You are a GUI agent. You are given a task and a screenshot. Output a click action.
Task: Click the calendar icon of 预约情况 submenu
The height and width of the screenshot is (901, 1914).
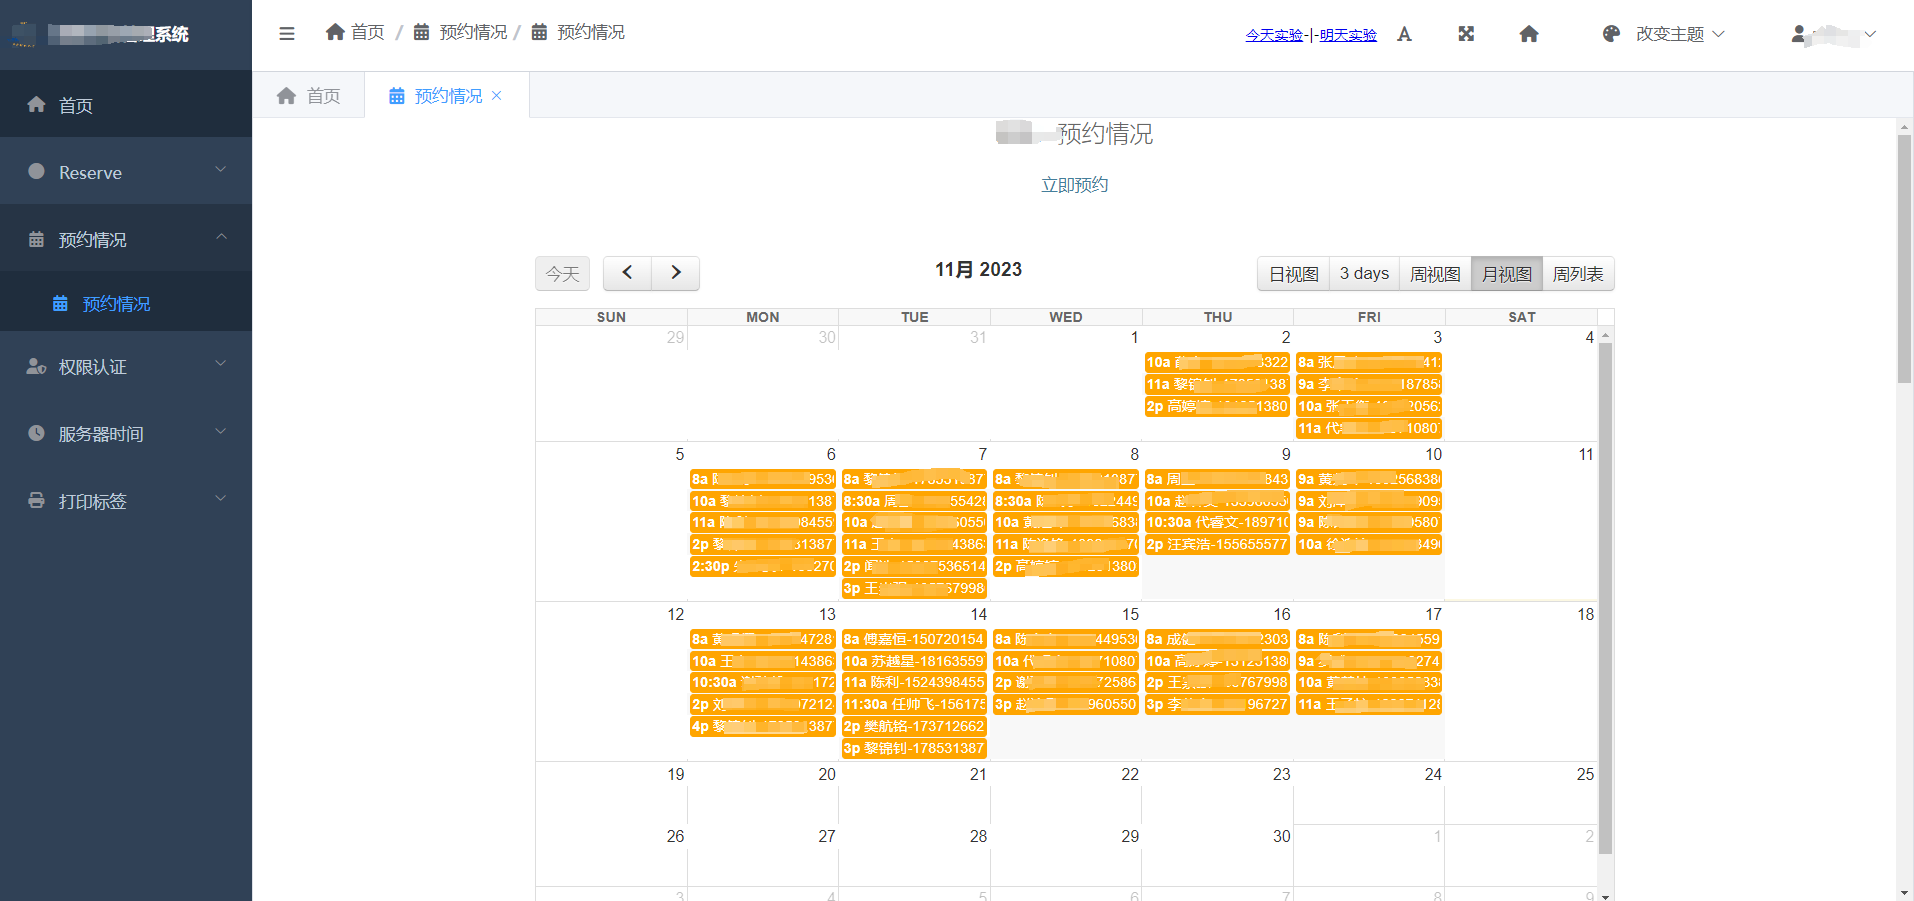(x=60, y=303)
